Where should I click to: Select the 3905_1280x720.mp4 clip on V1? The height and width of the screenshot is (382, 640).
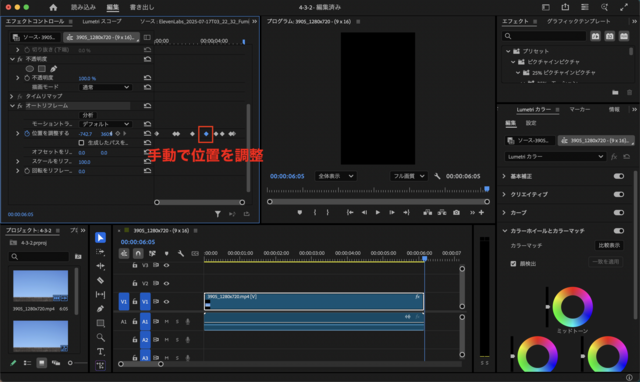tap(313, 302)
